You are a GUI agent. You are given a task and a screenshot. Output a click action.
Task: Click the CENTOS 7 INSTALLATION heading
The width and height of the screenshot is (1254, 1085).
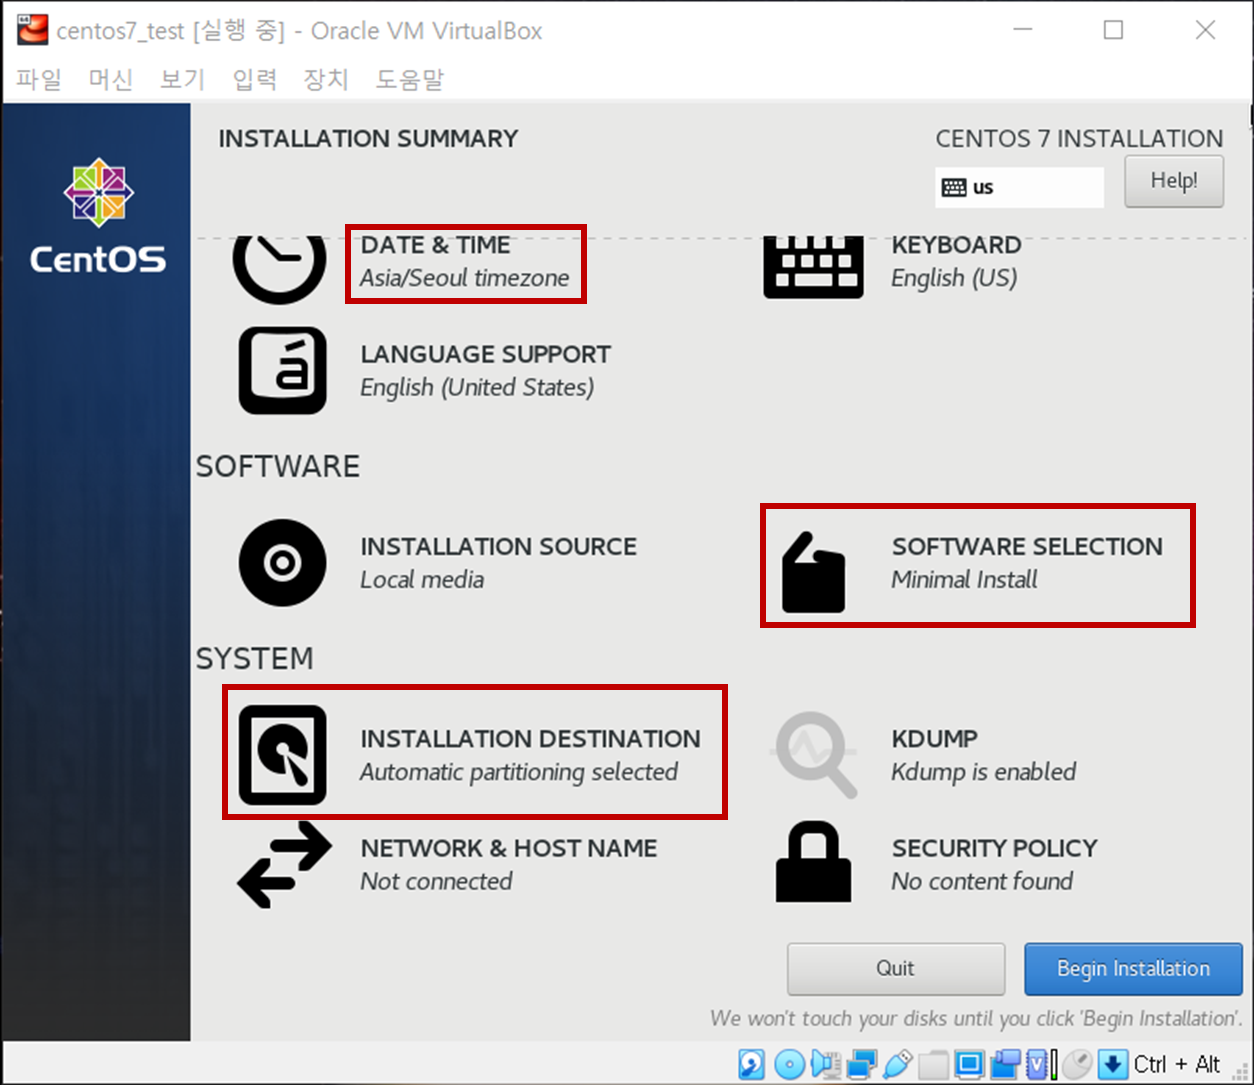coord(1079,138)
